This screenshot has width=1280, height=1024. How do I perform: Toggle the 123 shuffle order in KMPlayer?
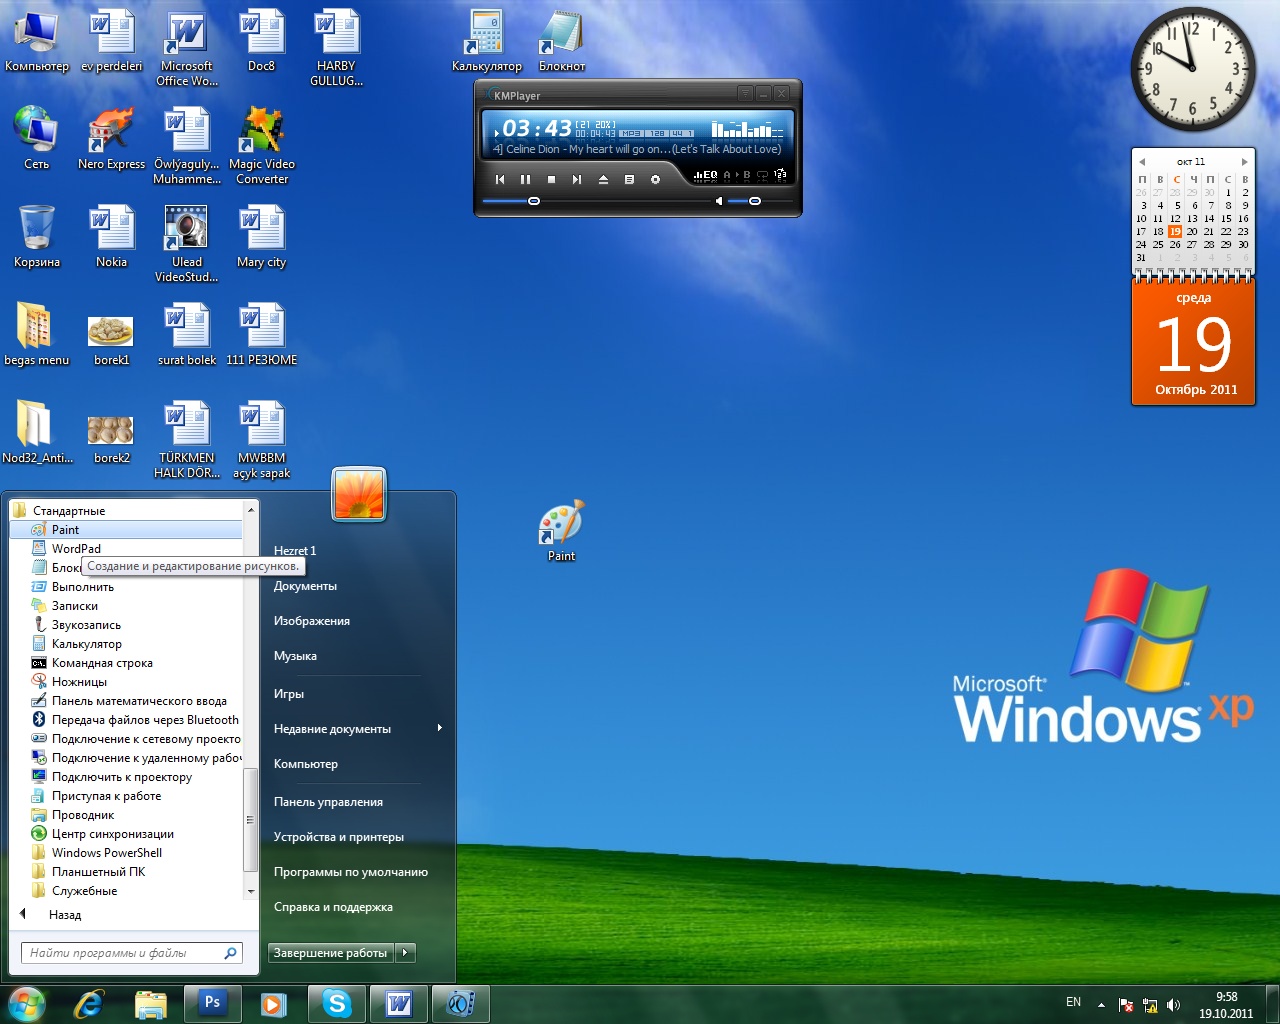780,175
